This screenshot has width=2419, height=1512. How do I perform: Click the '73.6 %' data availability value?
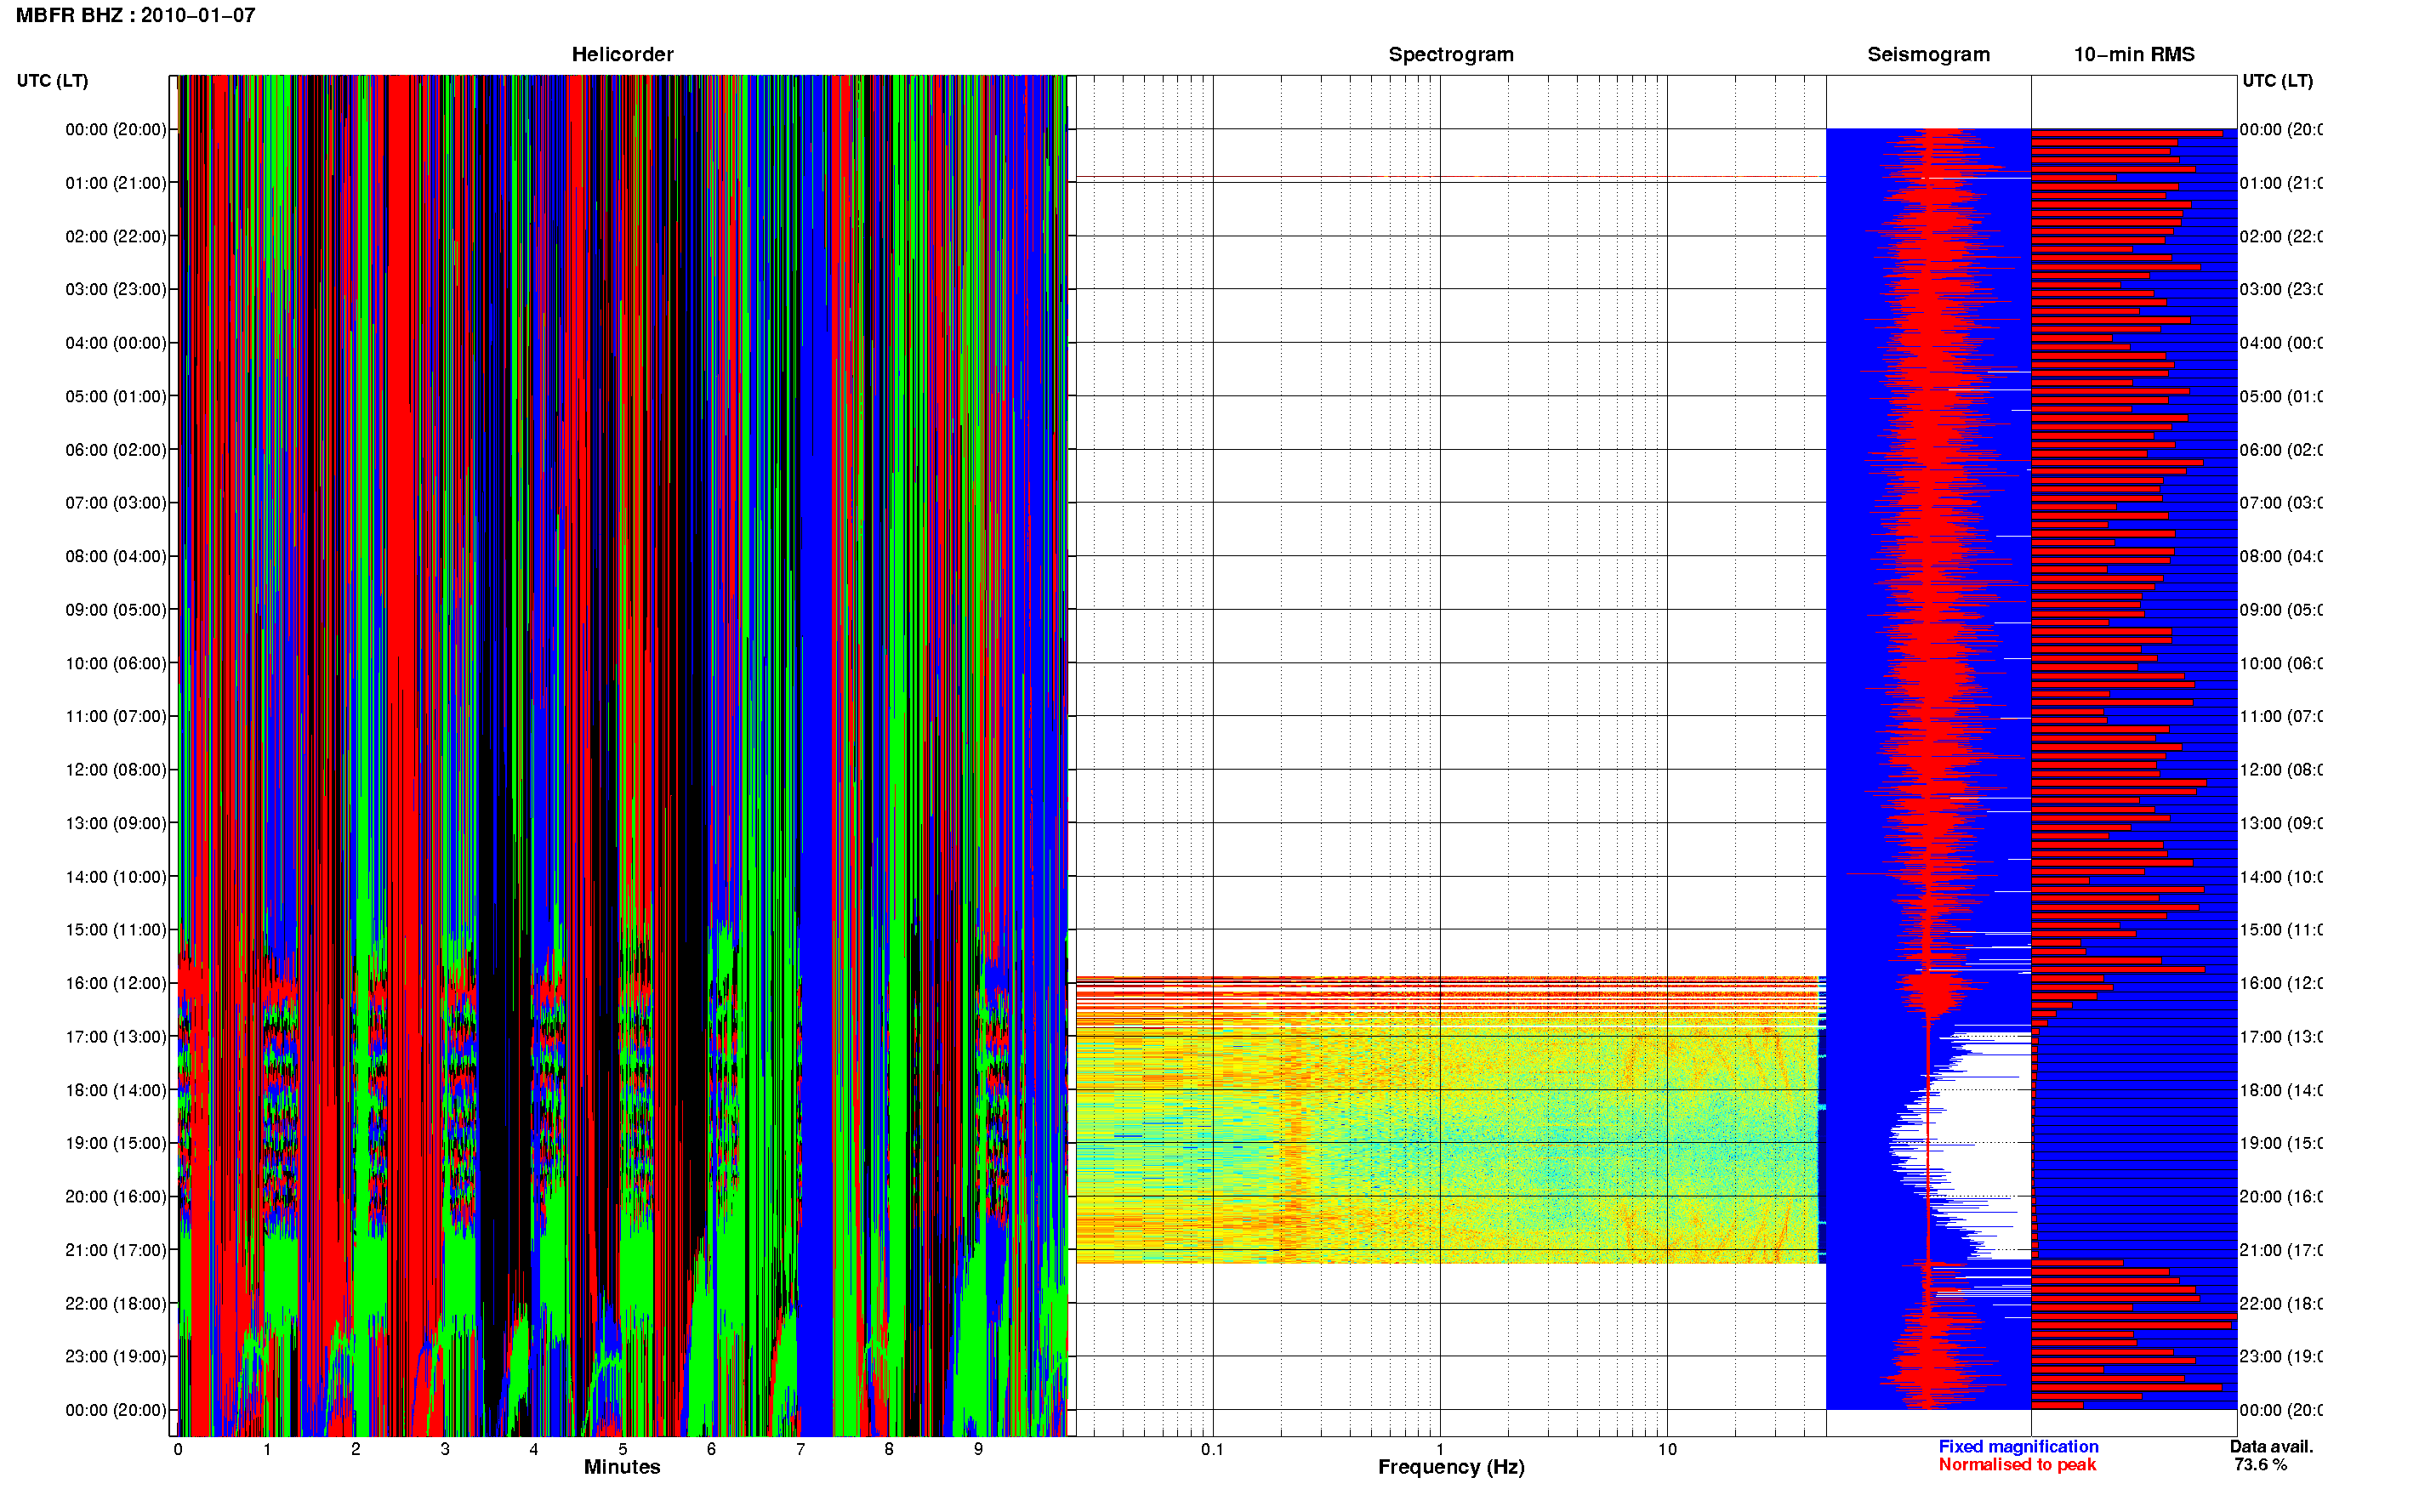(x=2260, y=1465)
